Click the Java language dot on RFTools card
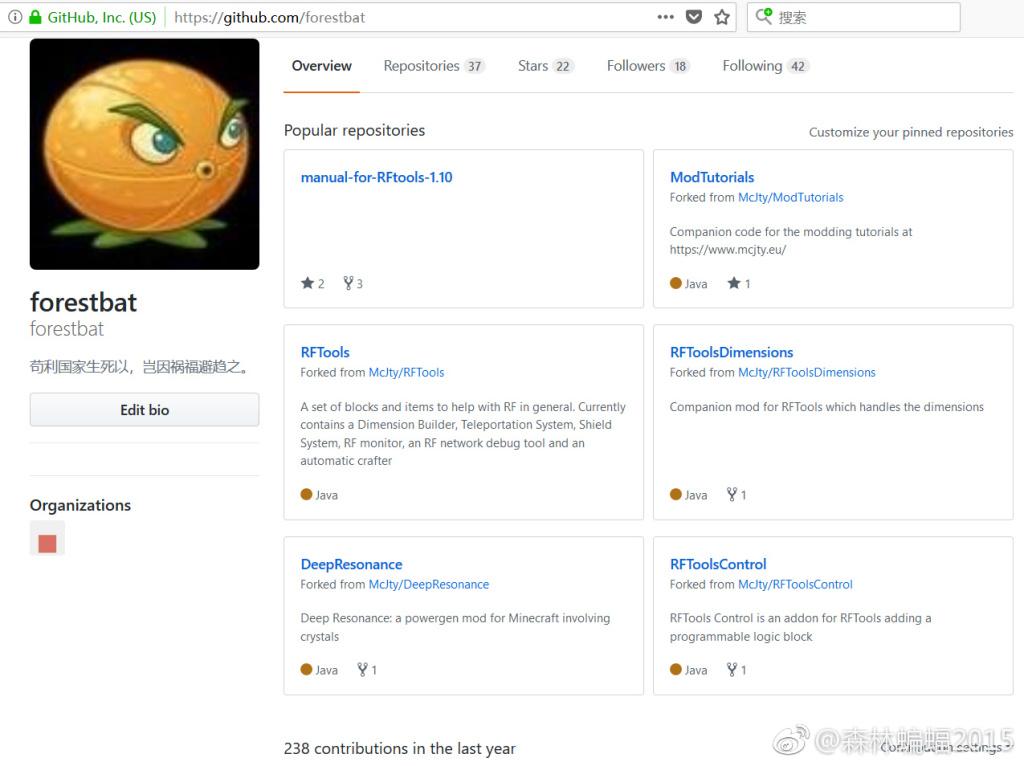 coord(306,494)
